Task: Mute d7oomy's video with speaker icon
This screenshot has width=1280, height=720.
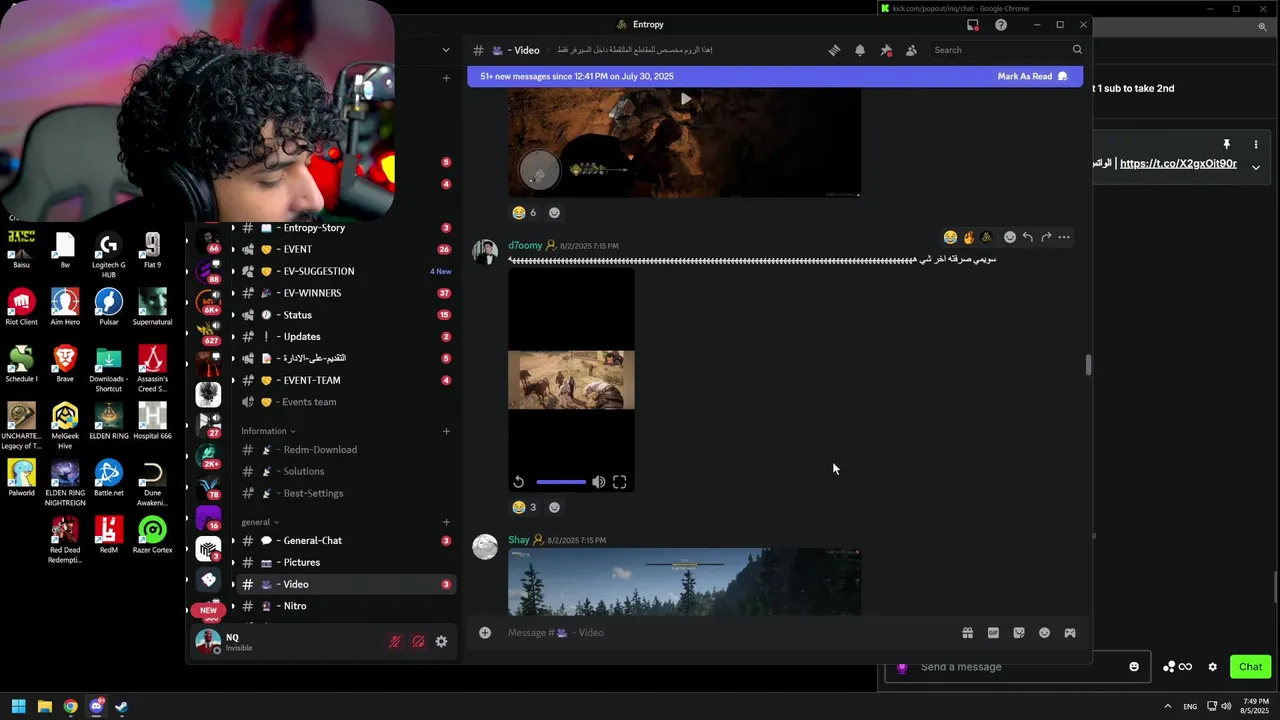Action: pos(598,482)
